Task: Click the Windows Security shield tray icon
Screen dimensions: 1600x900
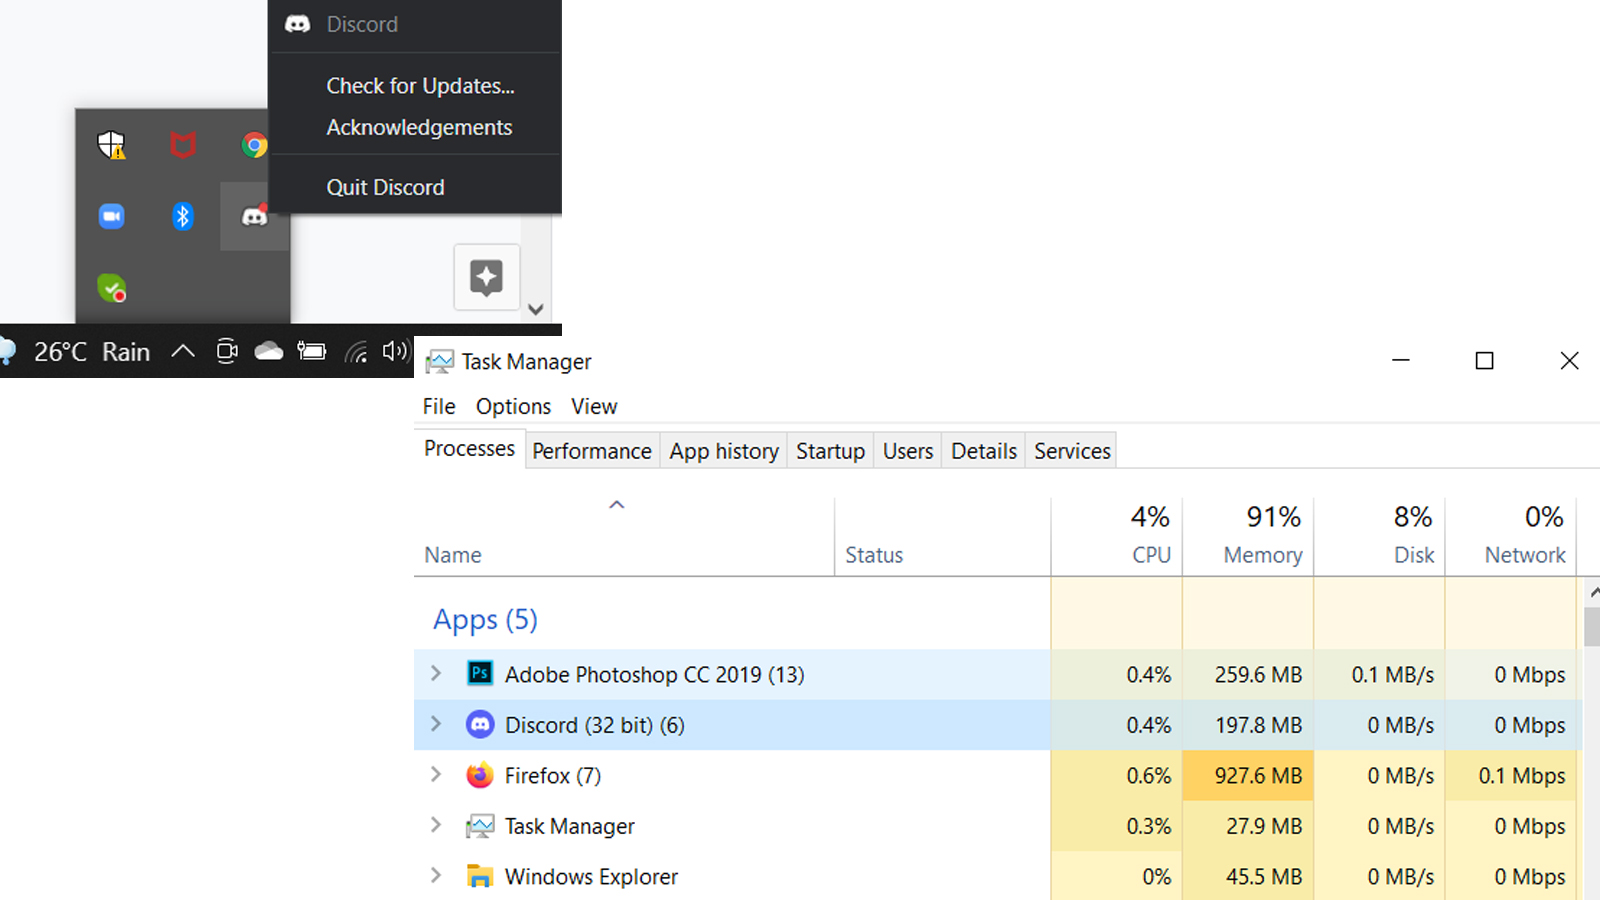Action: 112,145
